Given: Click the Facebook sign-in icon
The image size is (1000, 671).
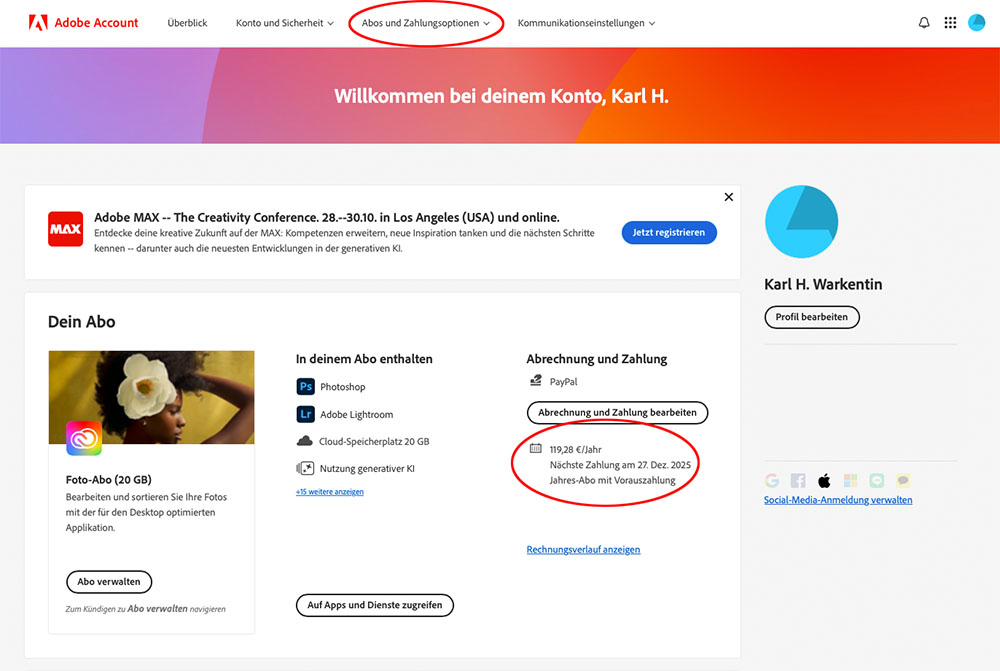Looking at the screenshot, I should coord(798,480).
